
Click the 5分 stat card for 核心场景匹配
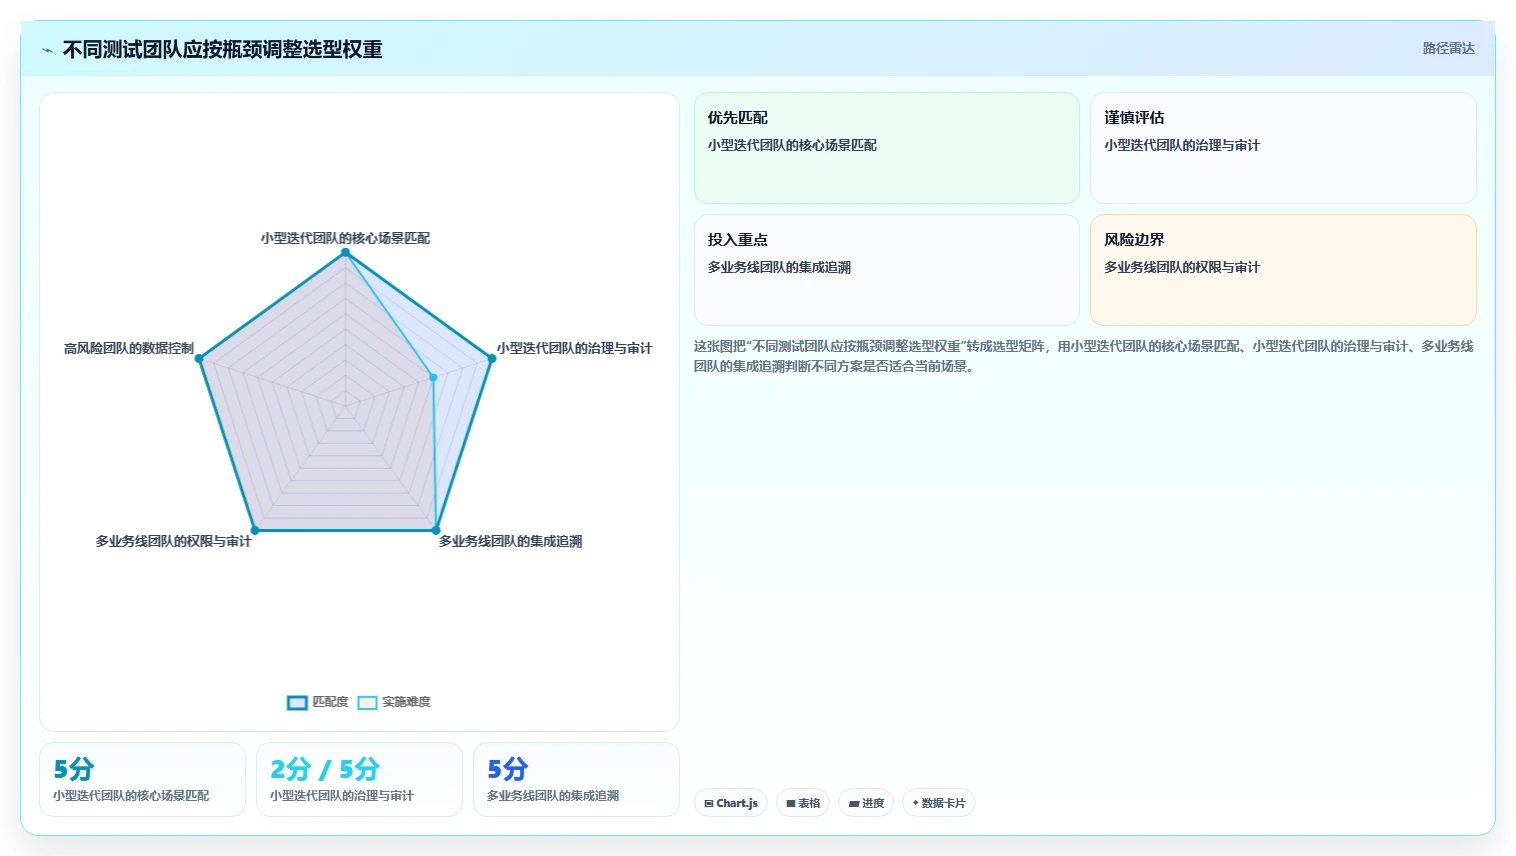pyautogui.click(x=142, y=780)
